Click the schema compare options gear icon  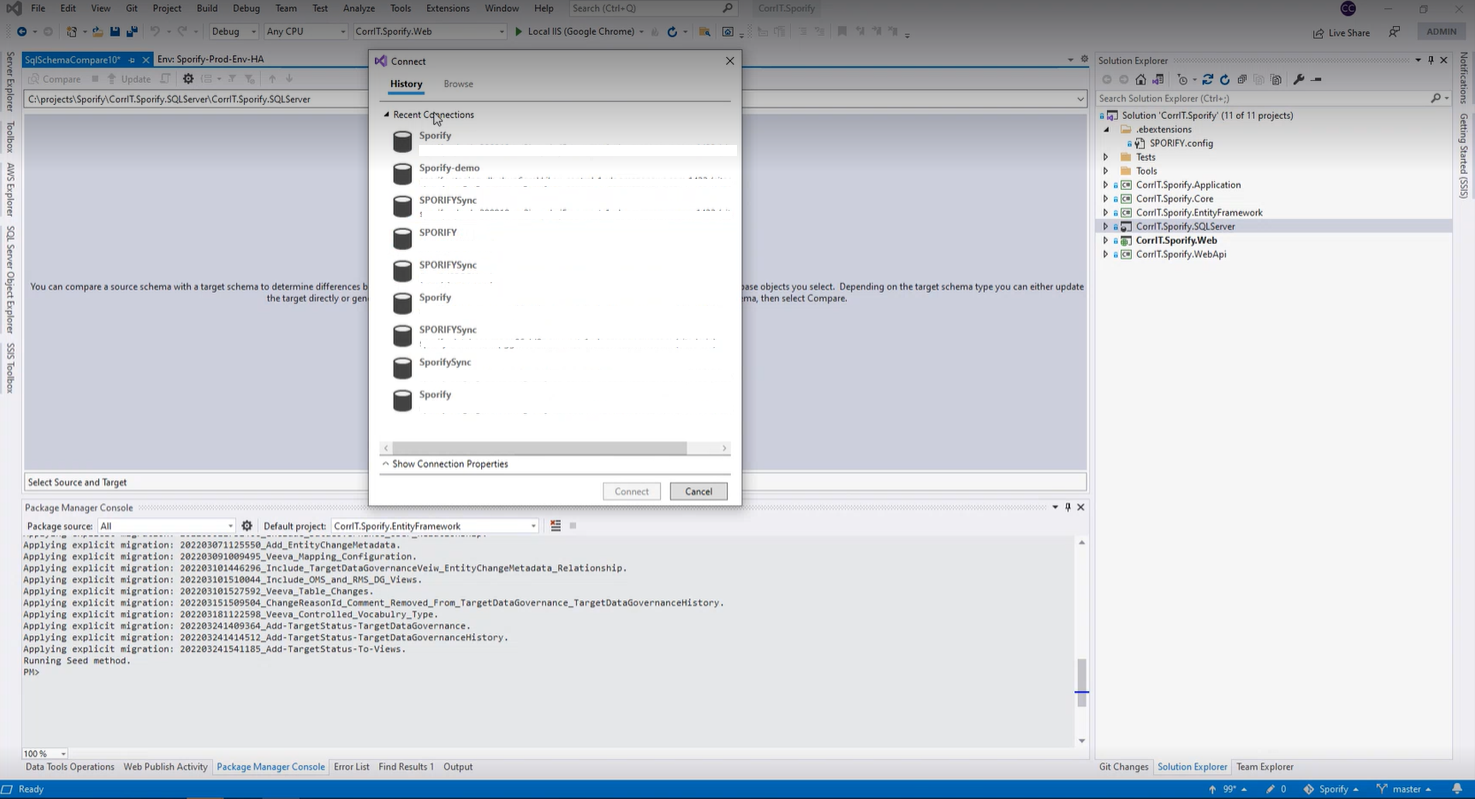coord(188,79)
